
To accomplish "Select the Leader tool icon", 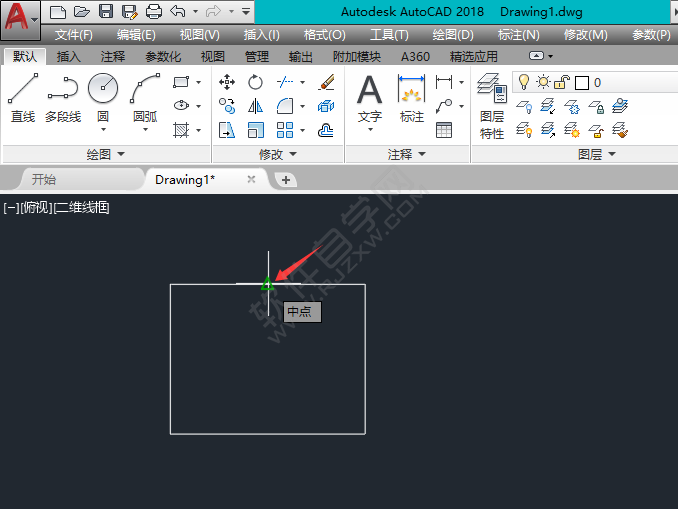I will (x=444, y=106).
